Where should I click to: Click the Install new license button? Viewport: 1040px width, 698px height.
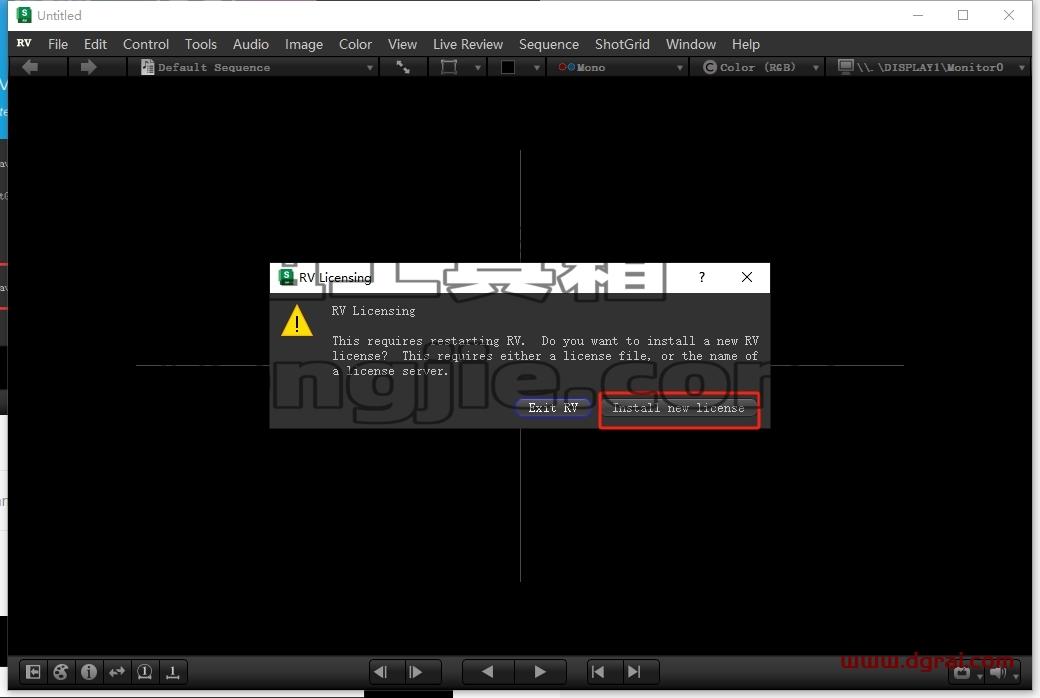(x=678, y=408)
